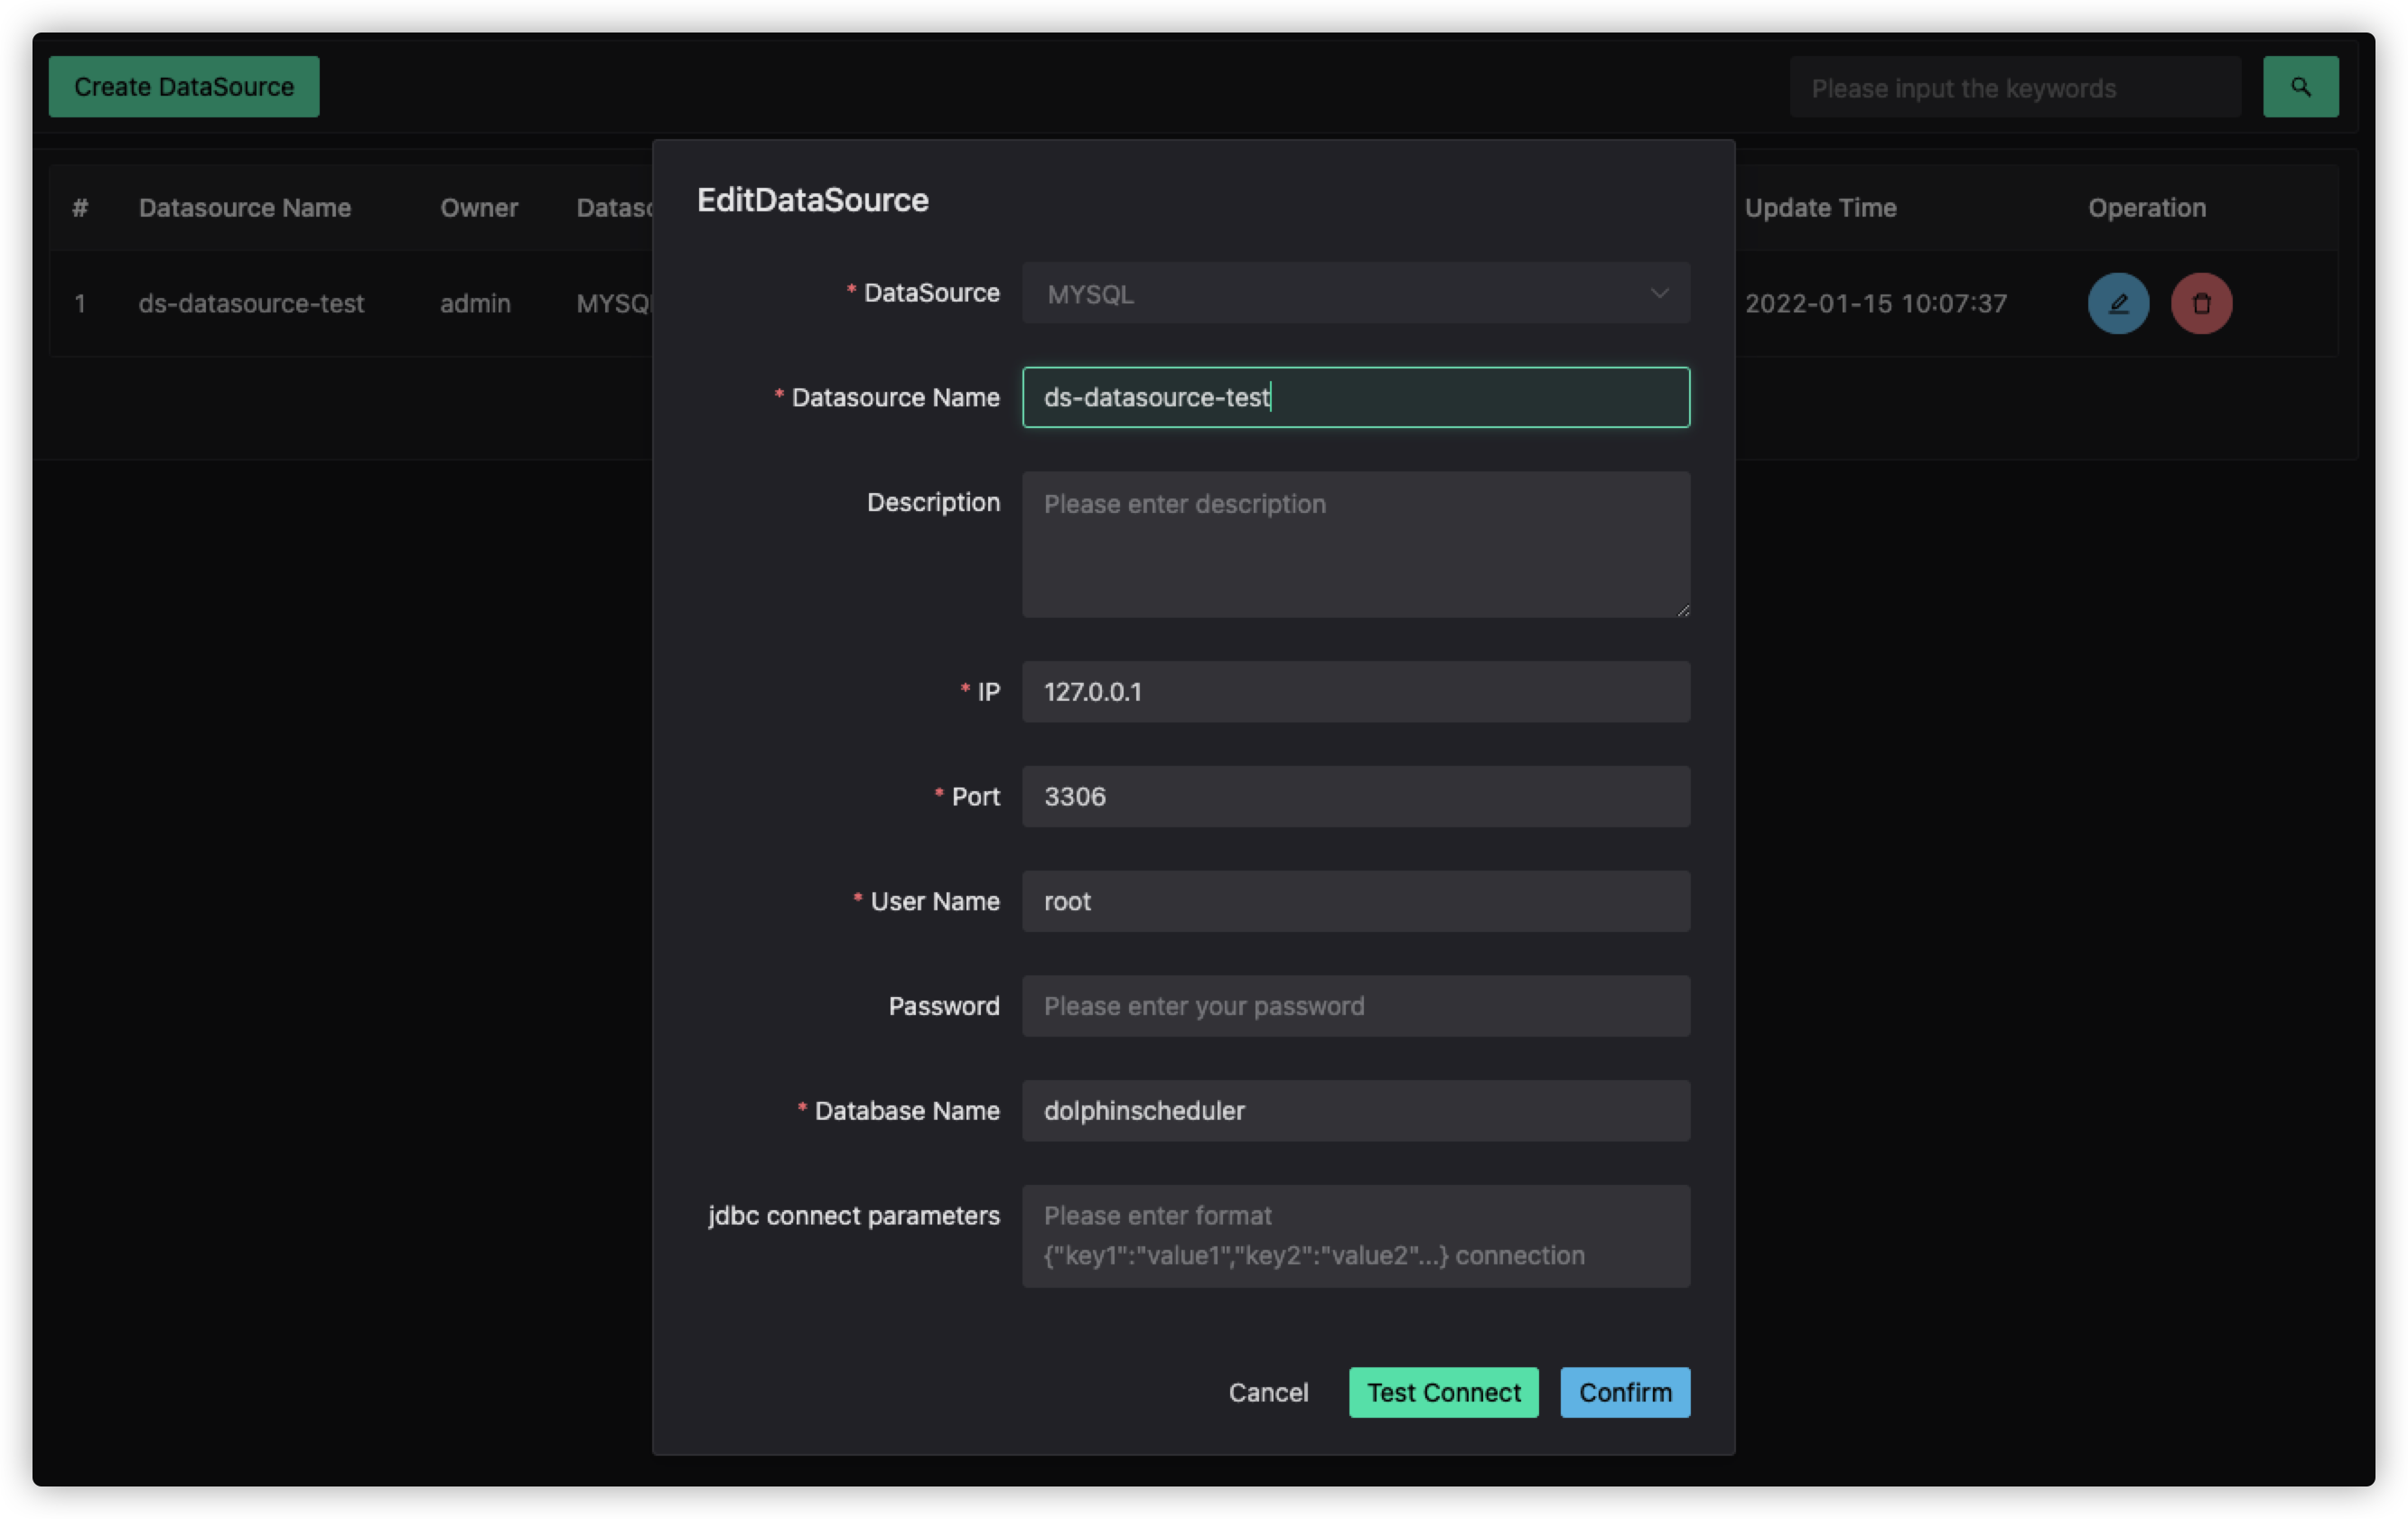Image resolution: width=2408 pixels, height=1519 pixels.
Task: Click the Datasource Name input field
Action: [x=1356, y=397]
